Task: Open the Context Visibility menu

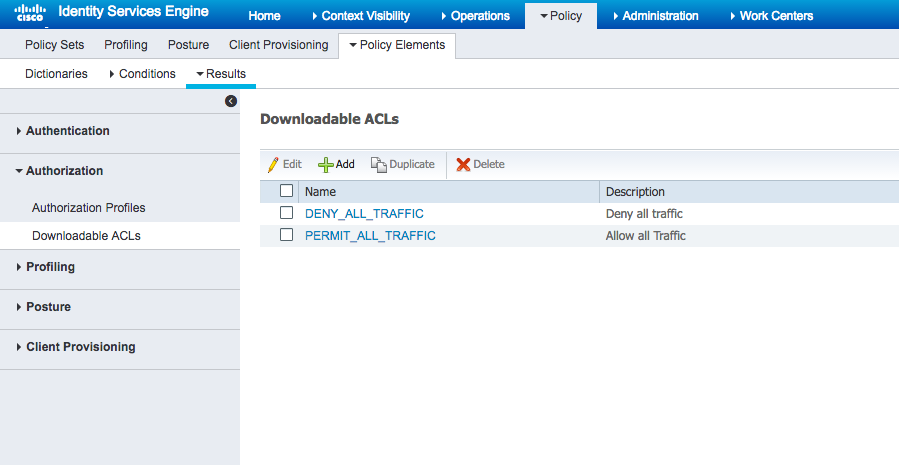Action: click(361, 16)
